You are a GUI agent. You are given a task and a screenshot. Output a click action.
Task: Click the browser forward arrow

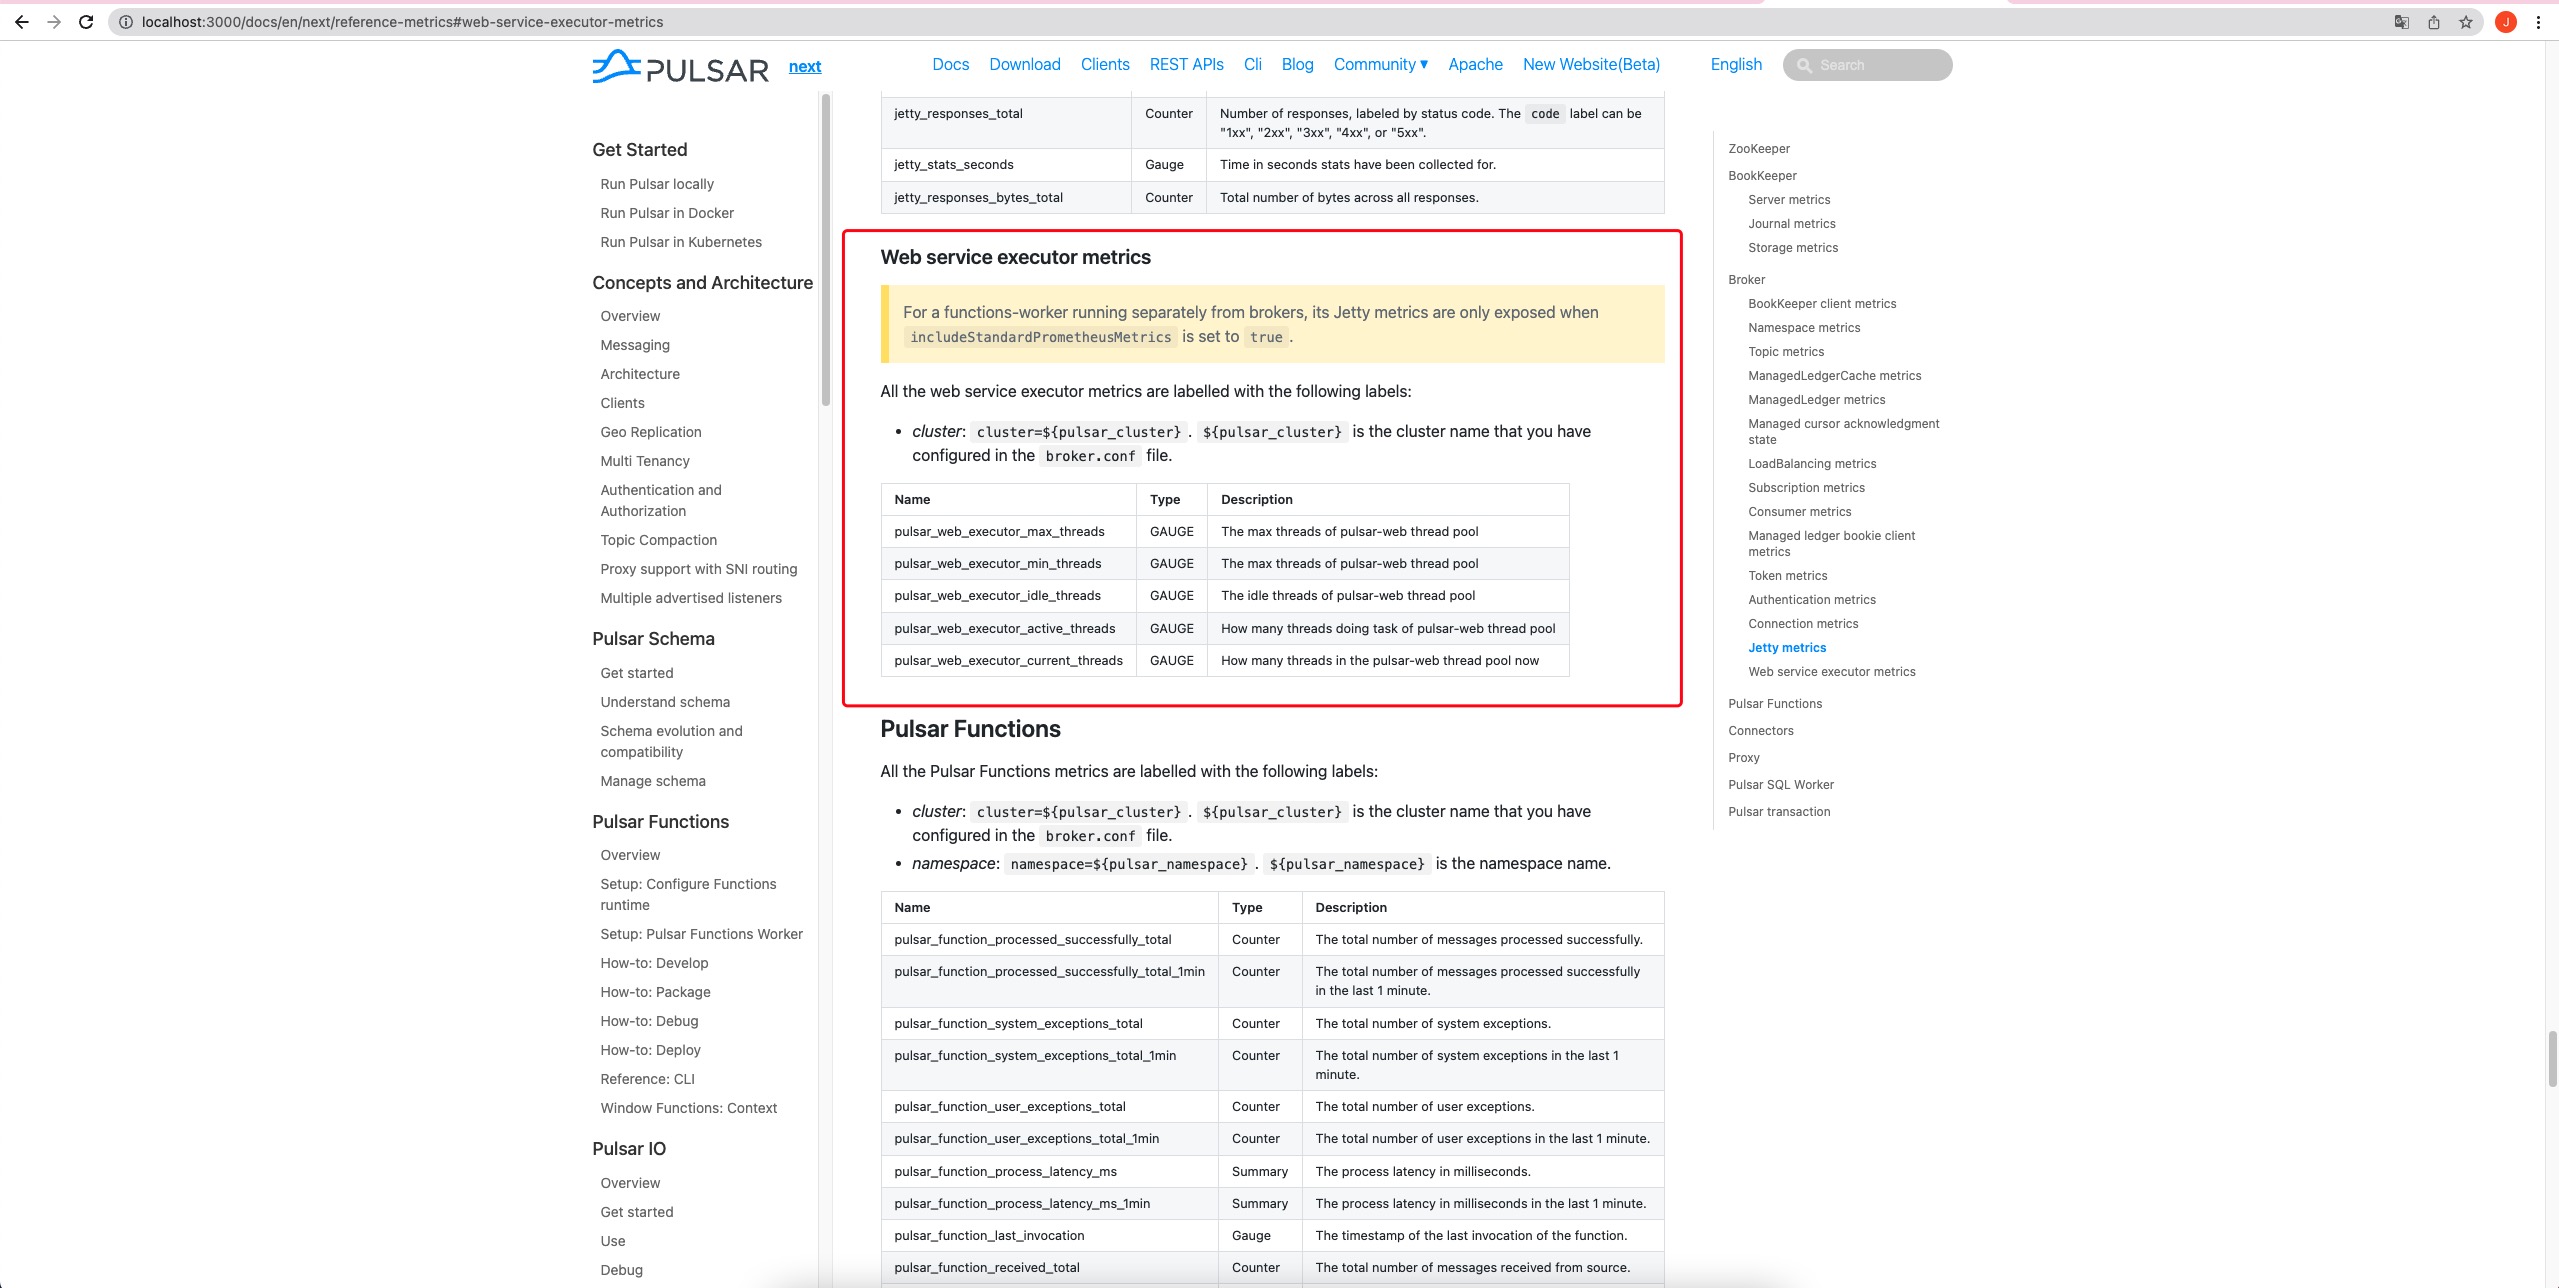pyautogui.click(x=54, y=22)
